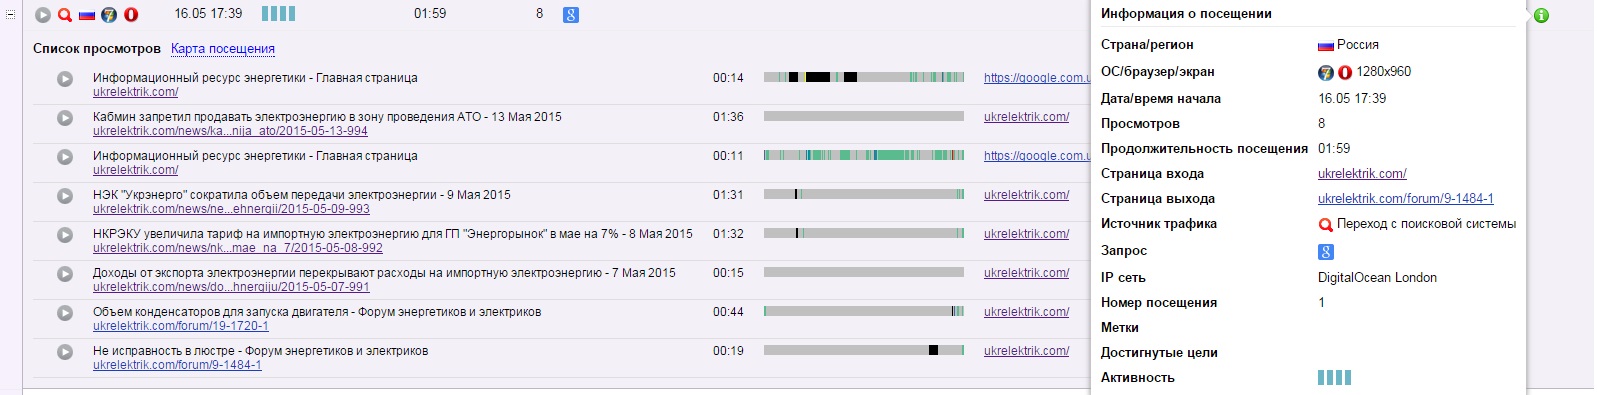Click the Google icon beside Запрос
The height and width of the screenshot is (395, 1597).
(1326, 252)
